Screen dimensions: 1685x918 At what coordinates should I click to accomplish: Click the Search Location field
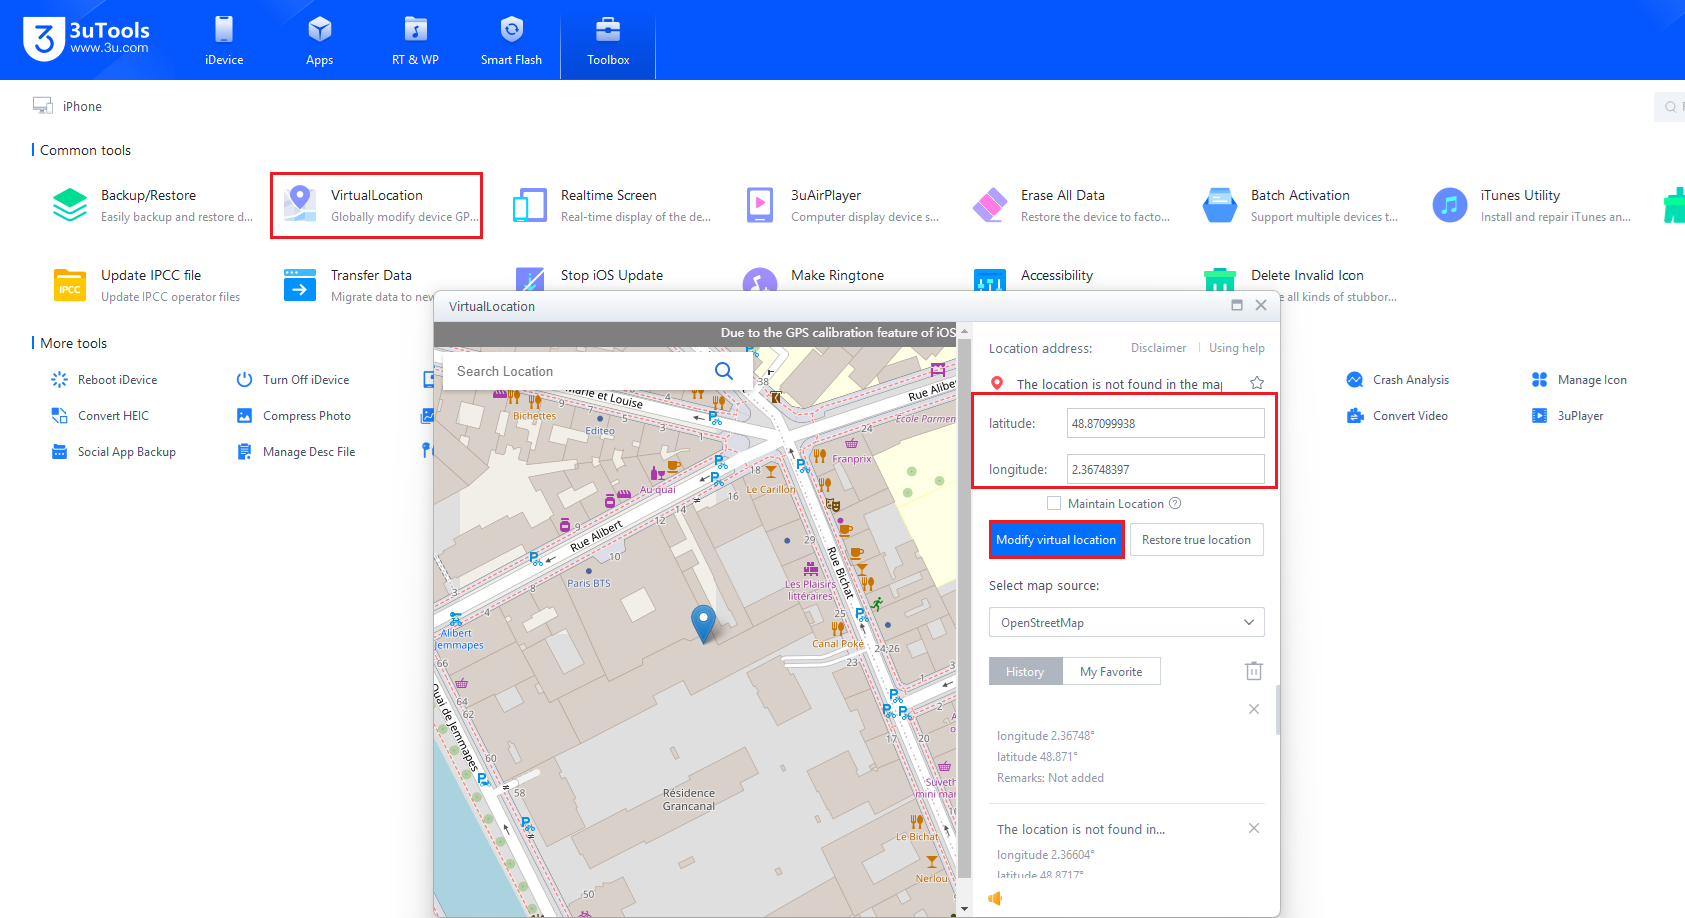pyautogui.click(x=578, y=371)
